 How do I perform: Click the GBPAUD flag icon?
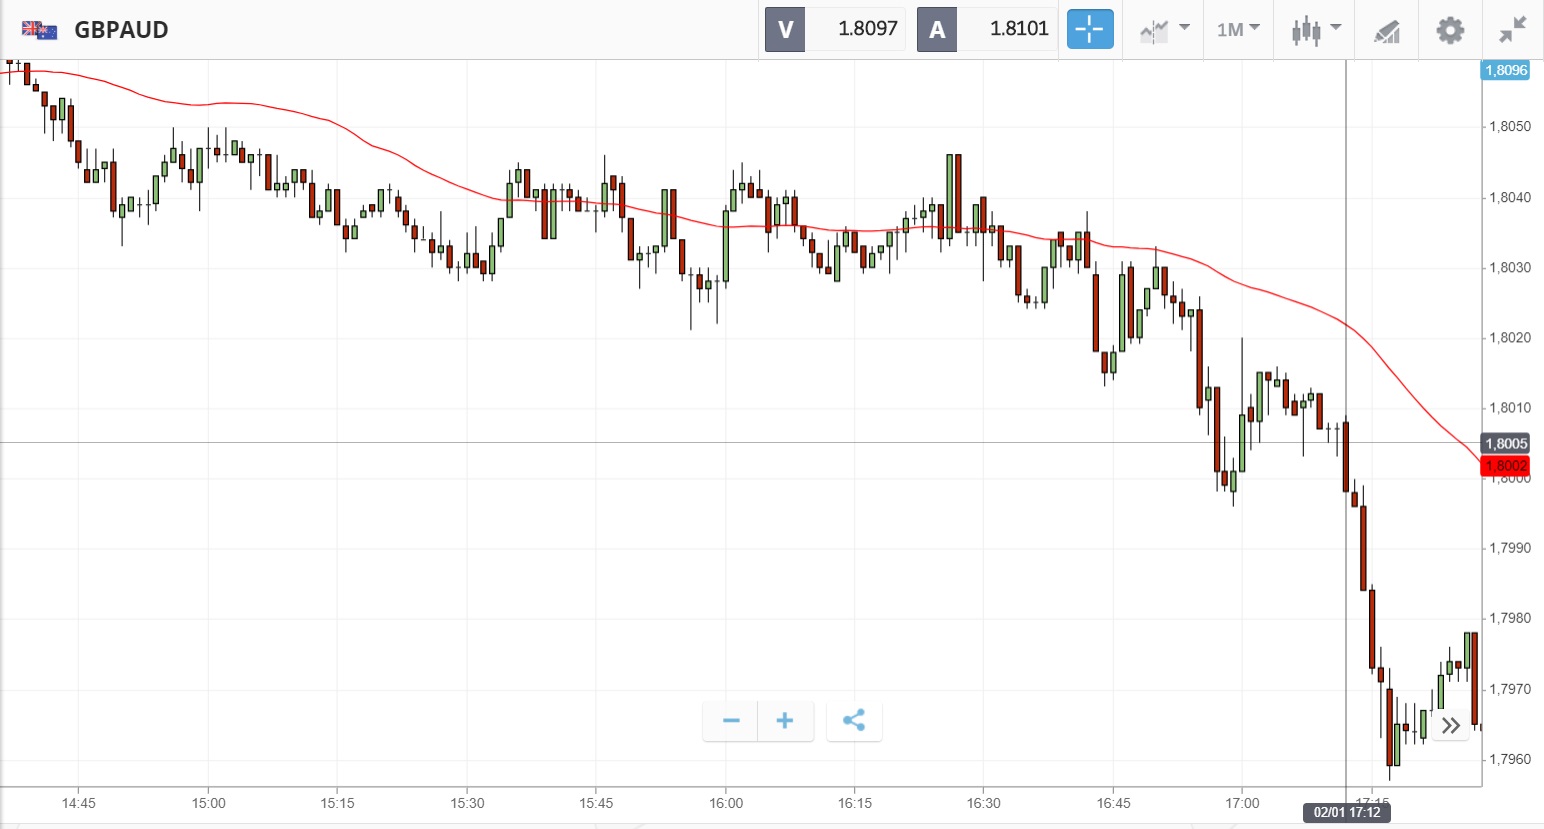tap(39, 30)
